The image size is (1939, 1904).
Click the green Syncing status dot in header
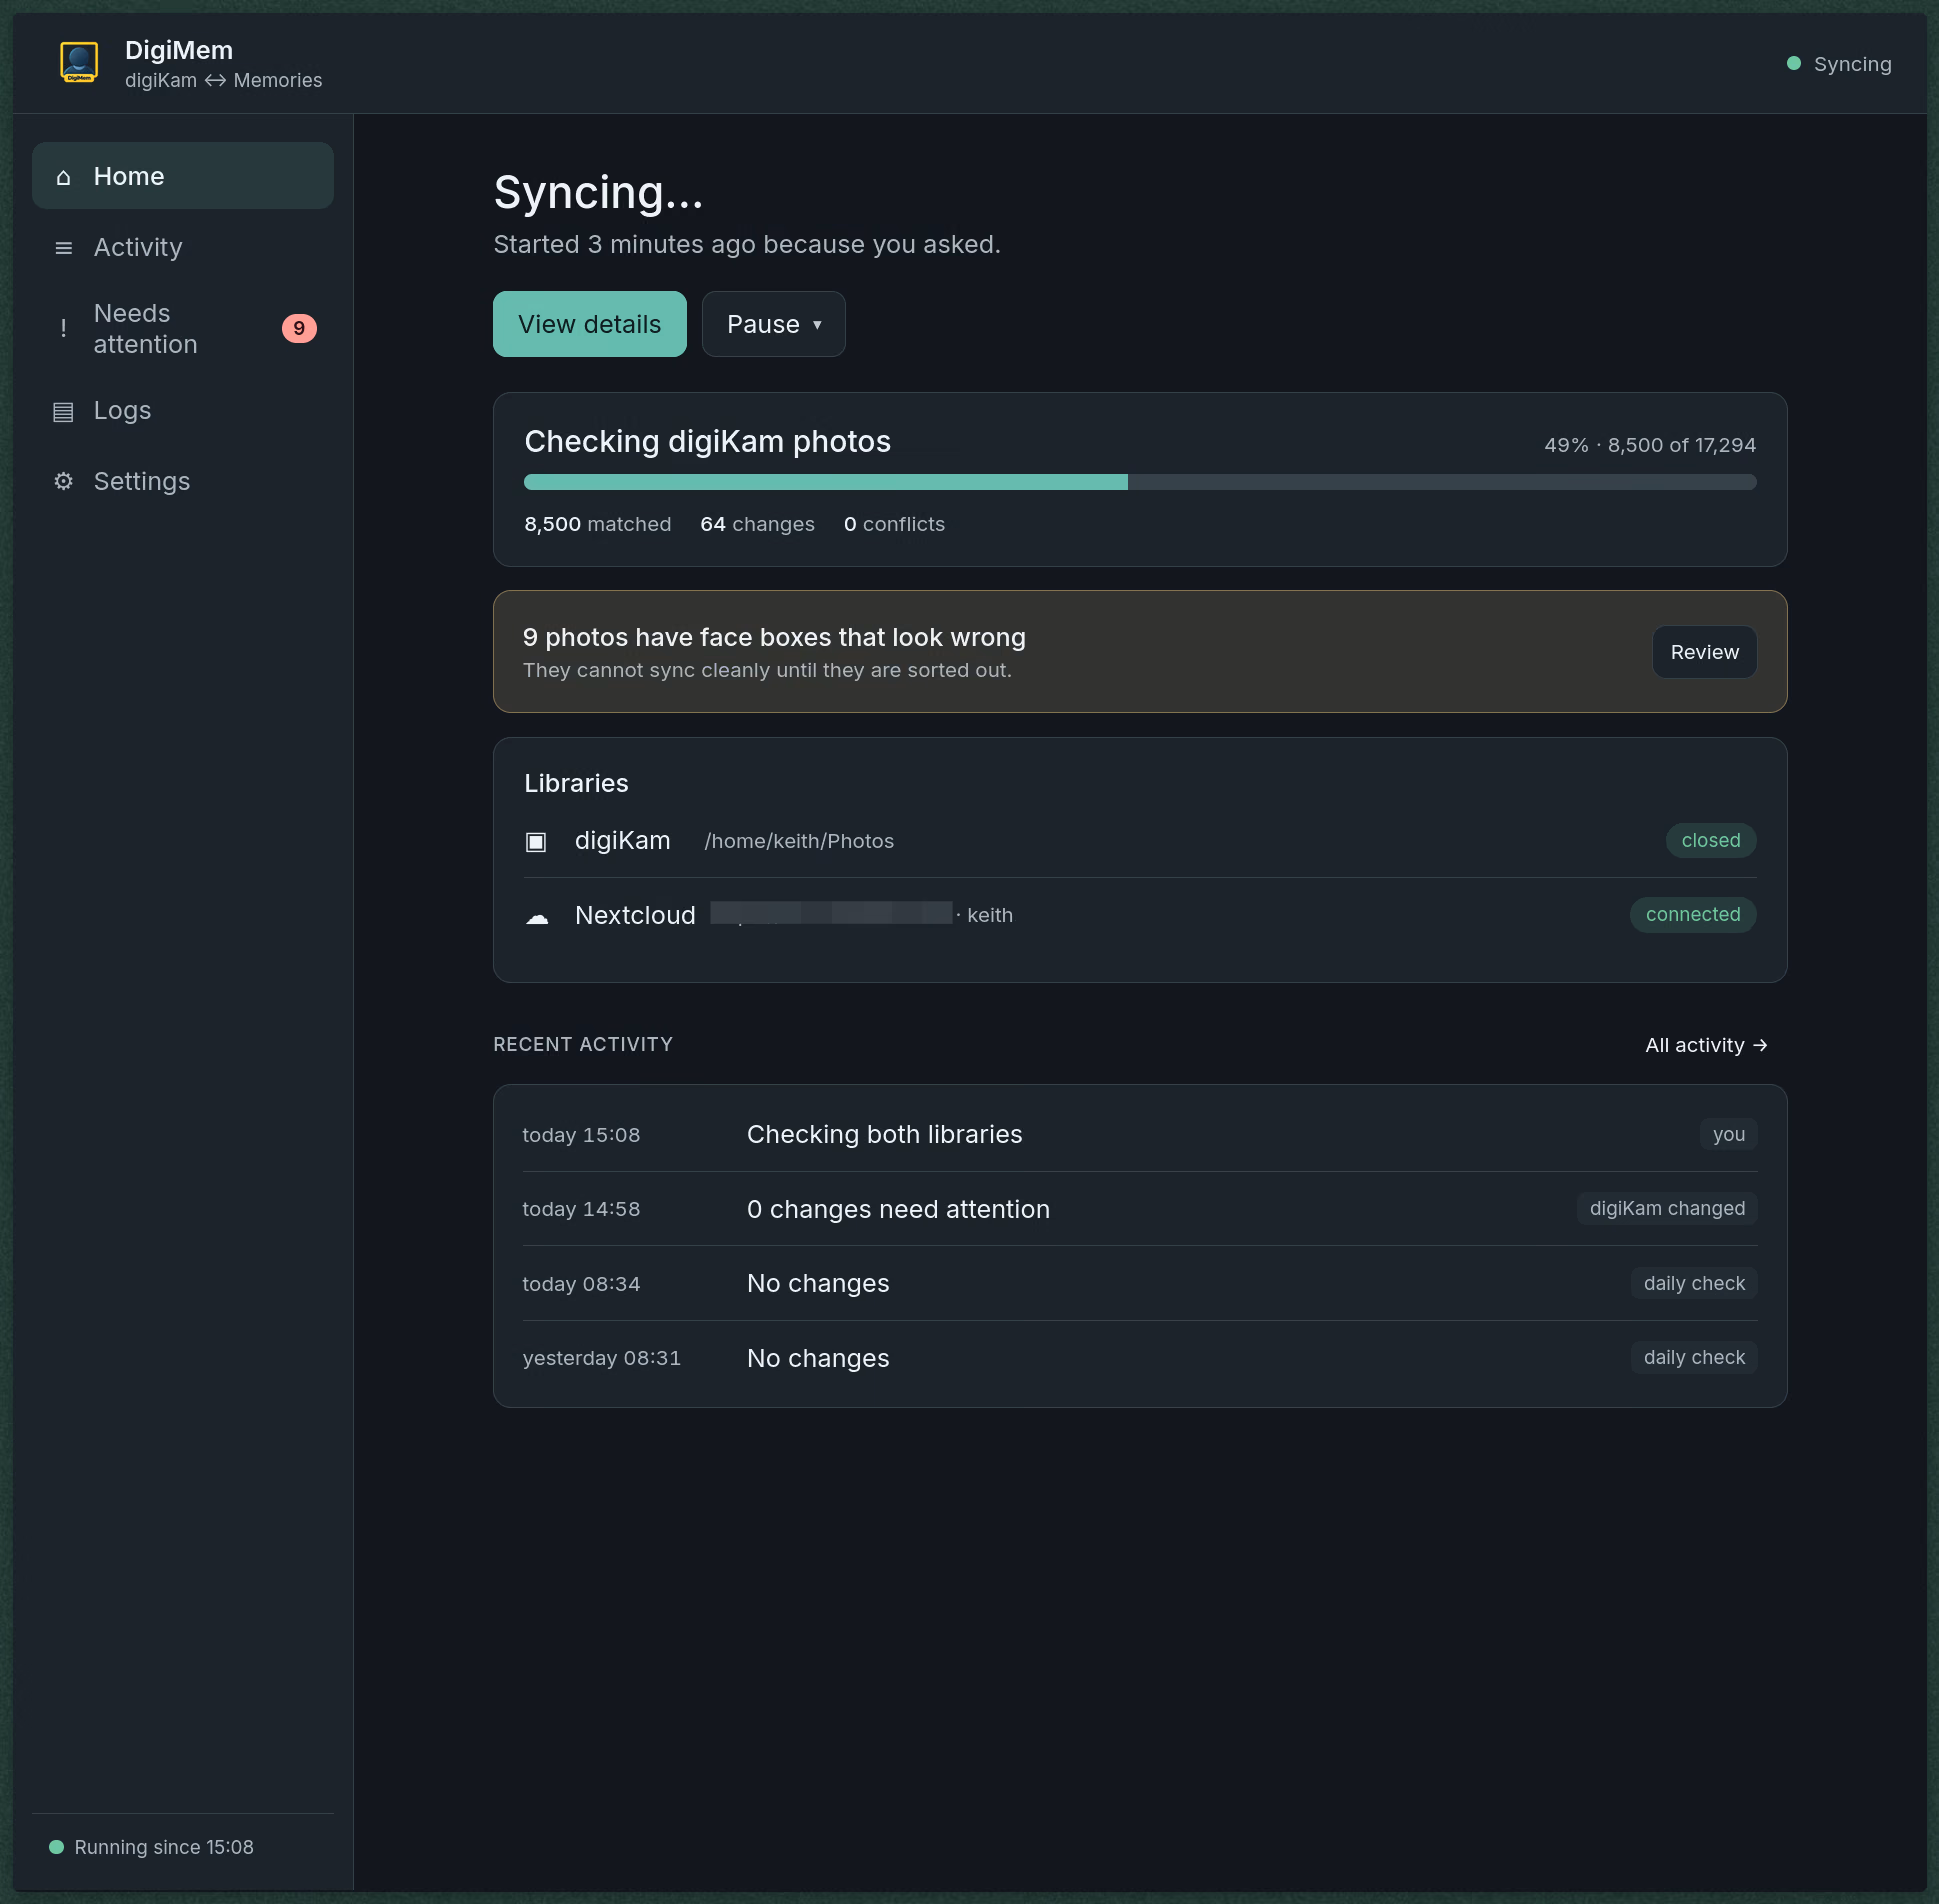pos(1794,64)
